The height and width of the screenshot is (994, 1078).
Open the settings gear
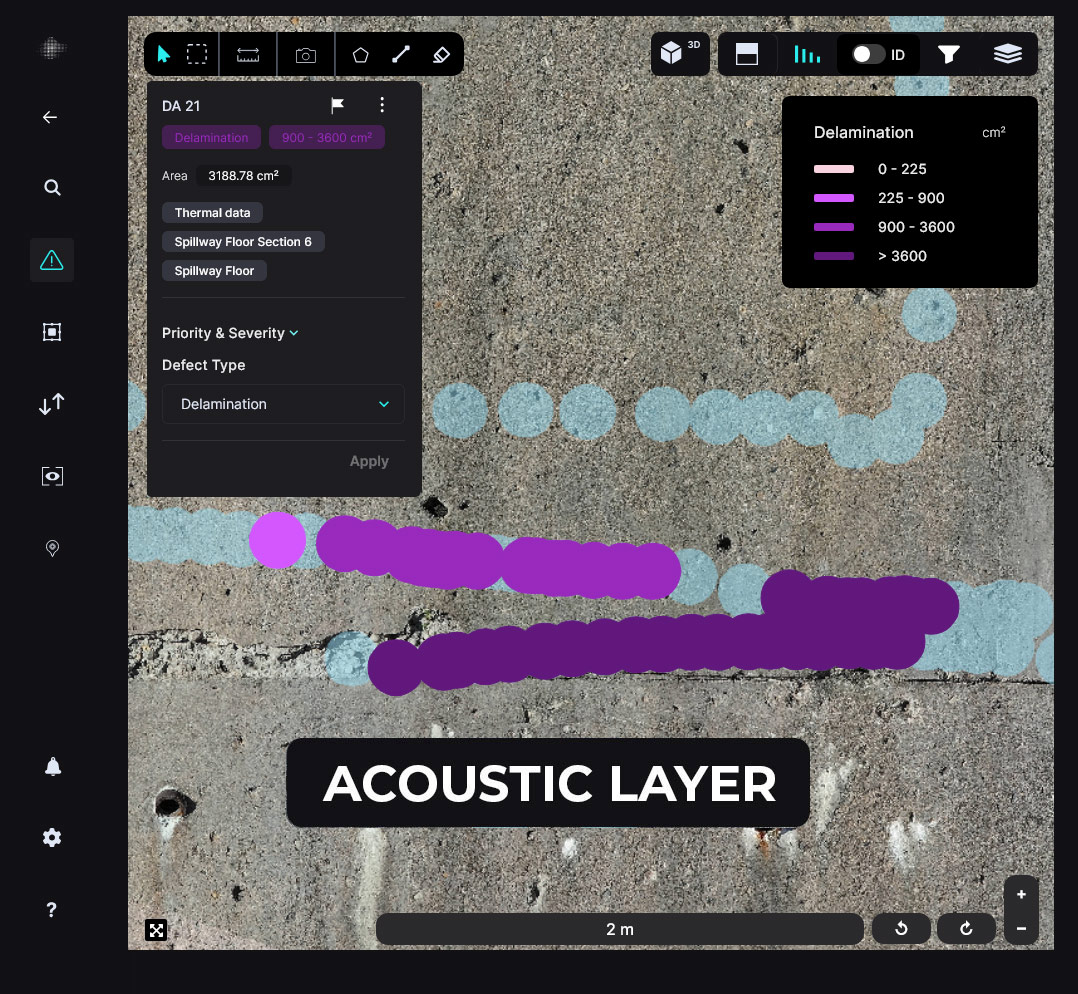pyautogui.click(x=52, y=837)
